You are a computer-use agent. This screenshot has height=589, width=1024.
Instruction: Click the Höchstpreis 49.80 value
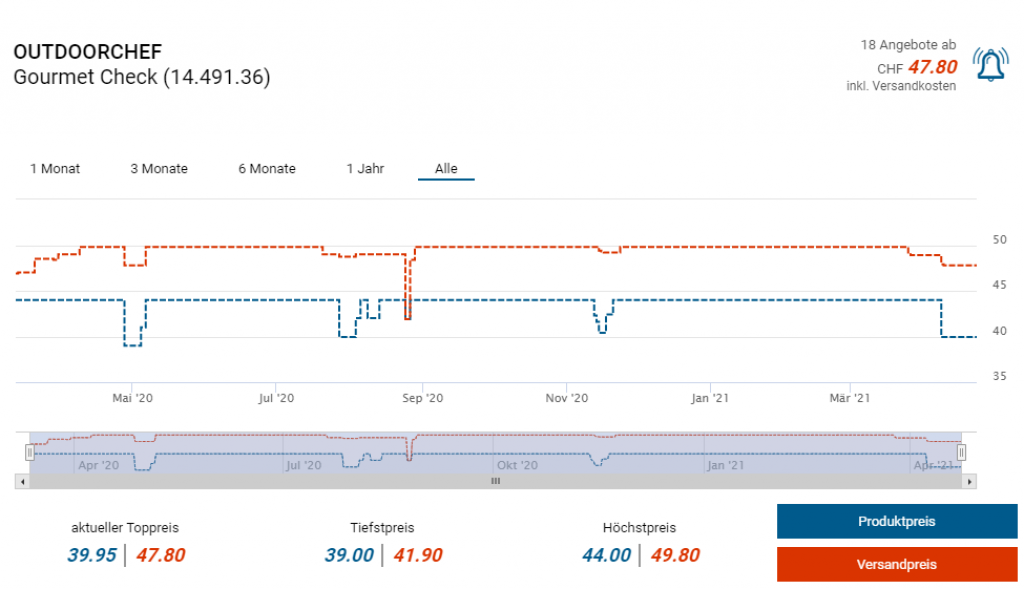(674, 555)
